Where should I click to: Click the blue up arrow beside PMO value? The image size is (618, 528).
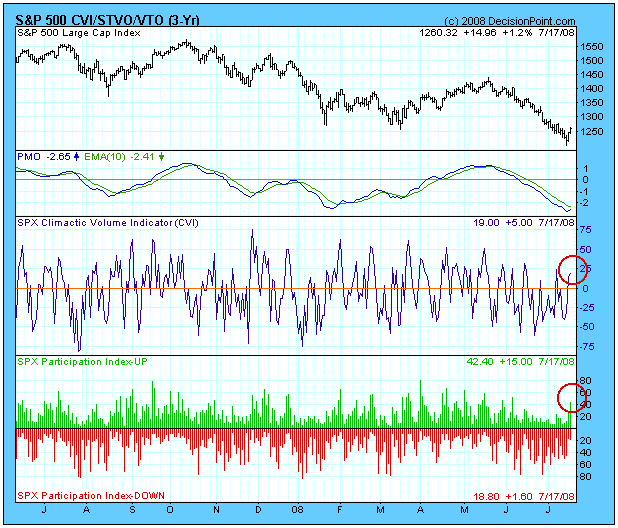(76, 157)
